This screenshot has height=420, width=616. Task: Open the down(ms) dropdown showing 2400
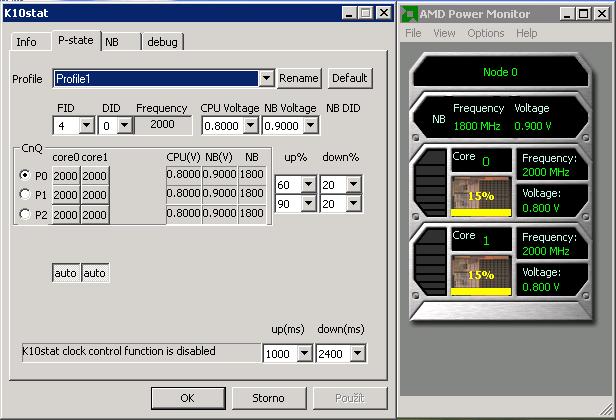[x=358, y=353]
